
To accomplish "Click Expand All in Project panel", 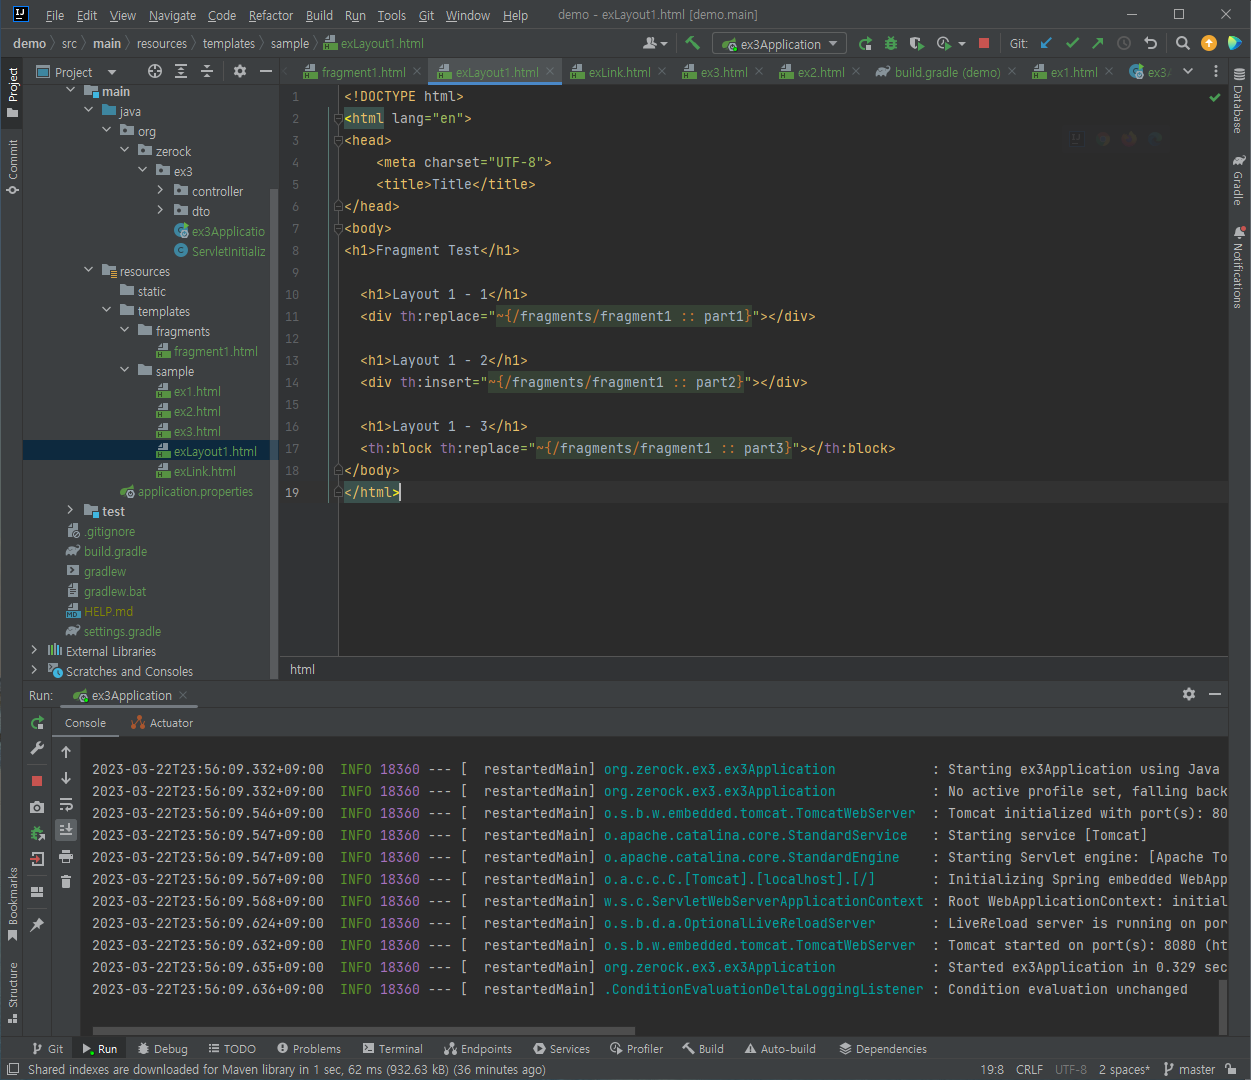I will (181, 71).
